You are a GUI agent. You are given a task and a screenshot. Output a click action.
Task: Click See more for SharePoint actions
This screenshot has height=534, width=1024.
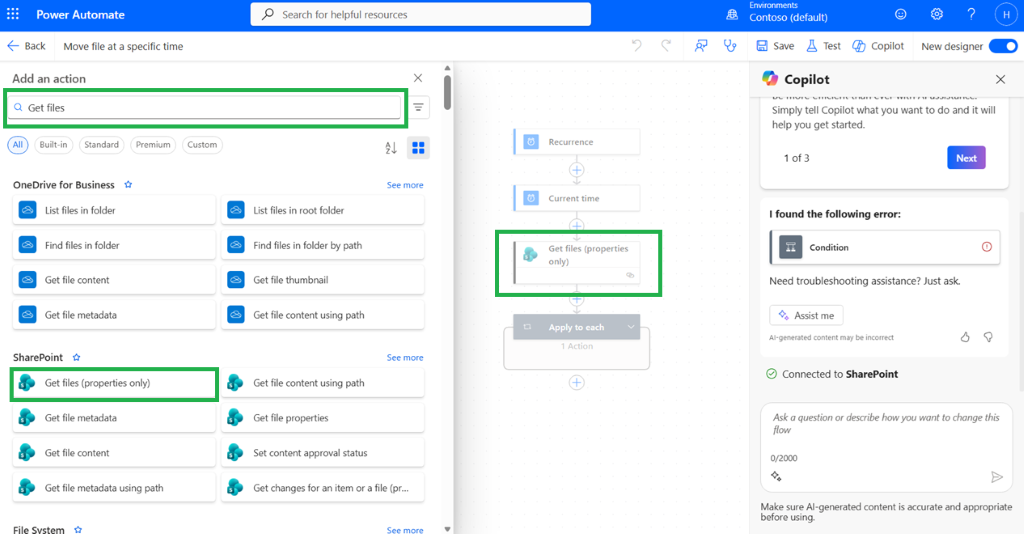coord(405,357)
